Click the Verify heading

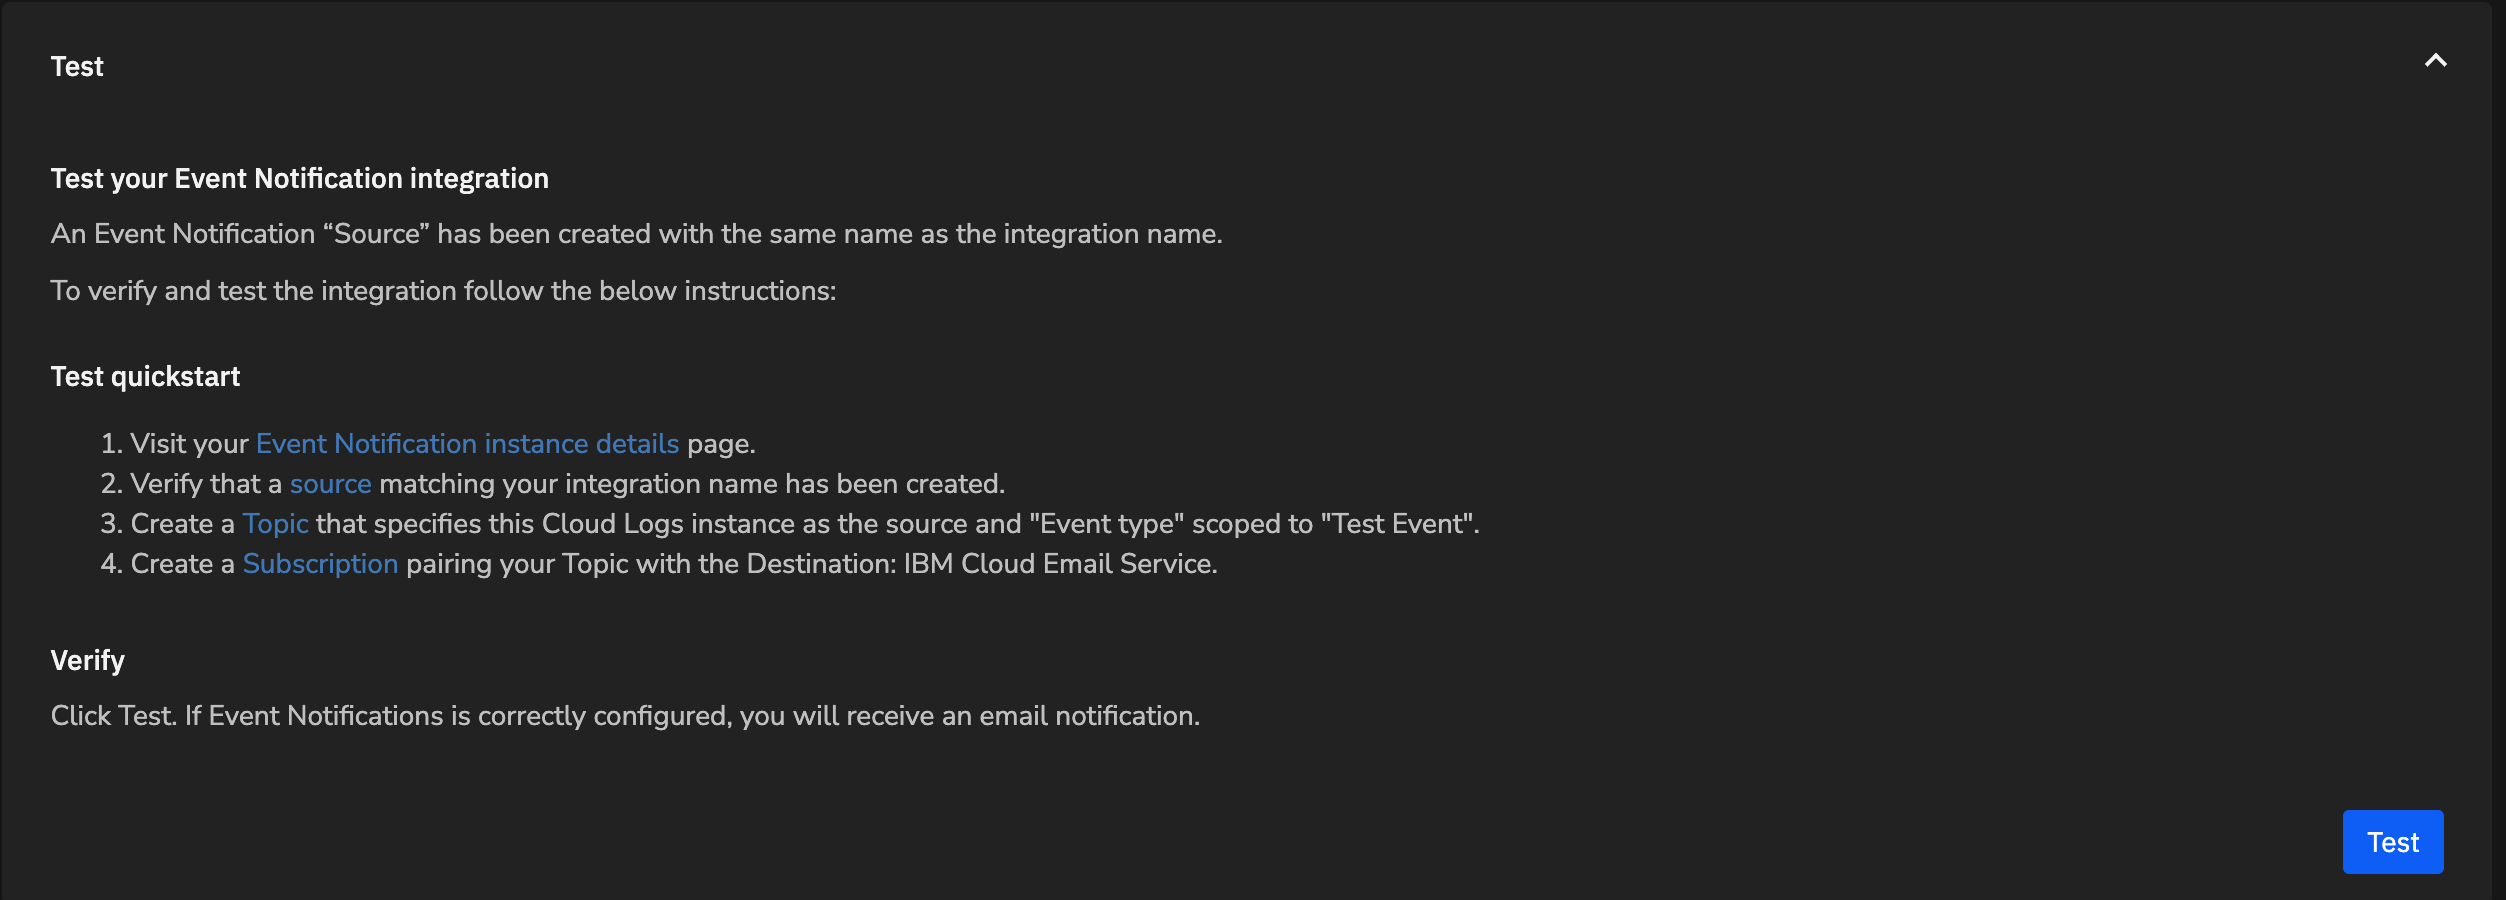tap(88, 661)
